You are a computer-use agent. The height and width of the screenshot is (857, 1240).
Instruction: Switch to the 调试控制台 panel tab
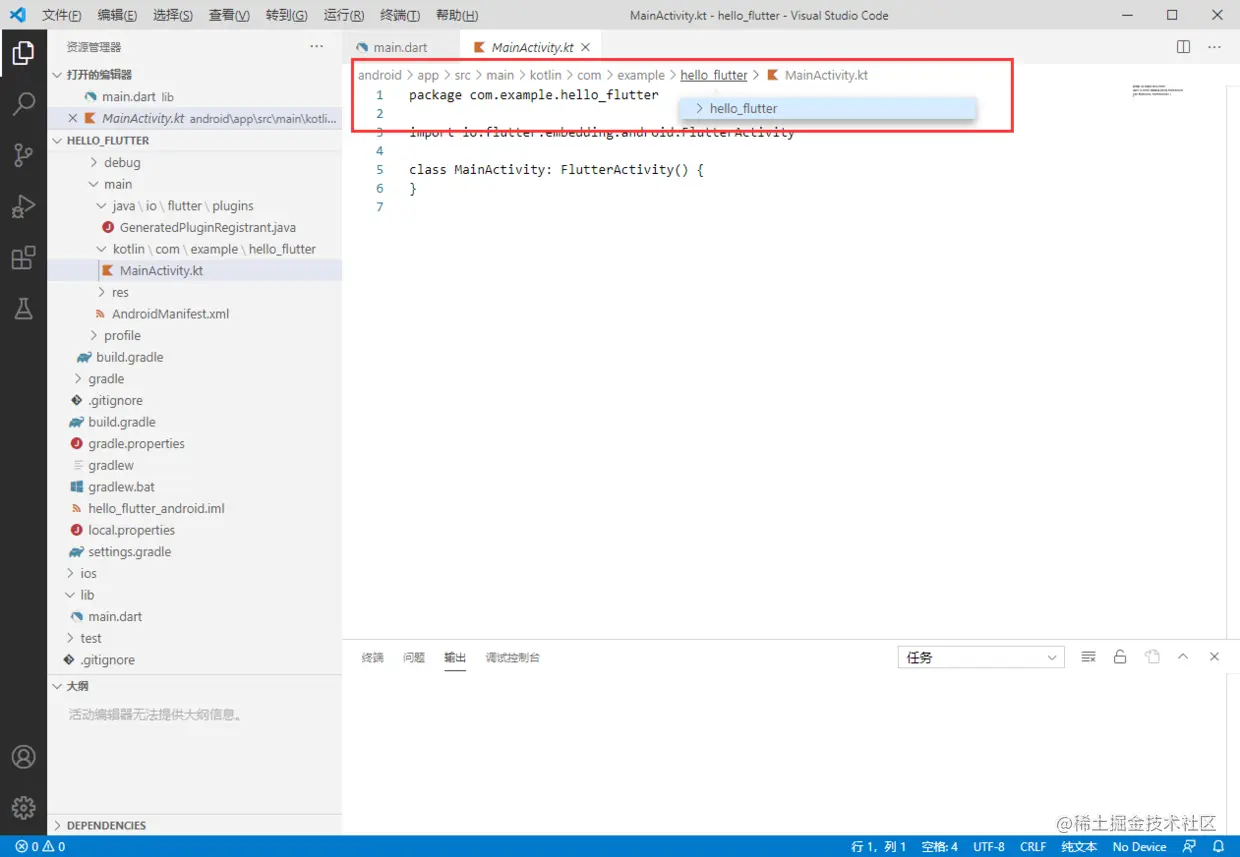point(513,658)
